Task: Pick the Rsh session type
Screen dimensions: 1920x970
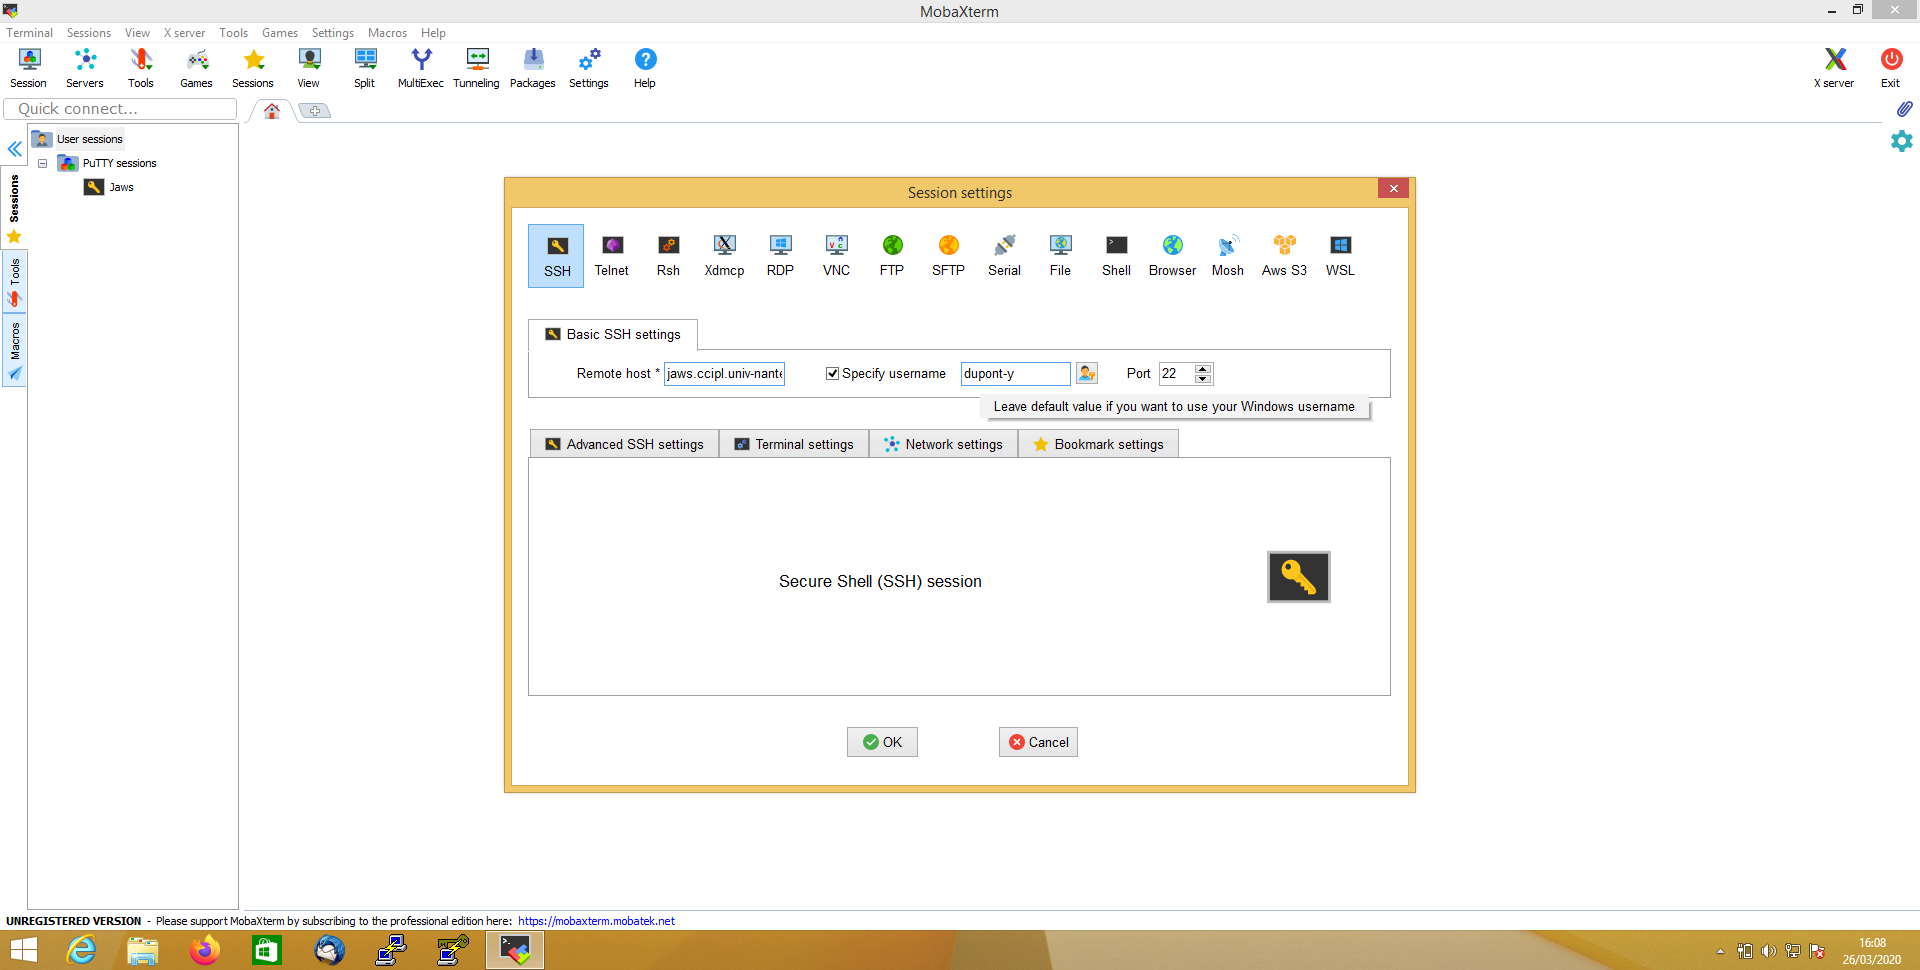Action: point(668,256)
